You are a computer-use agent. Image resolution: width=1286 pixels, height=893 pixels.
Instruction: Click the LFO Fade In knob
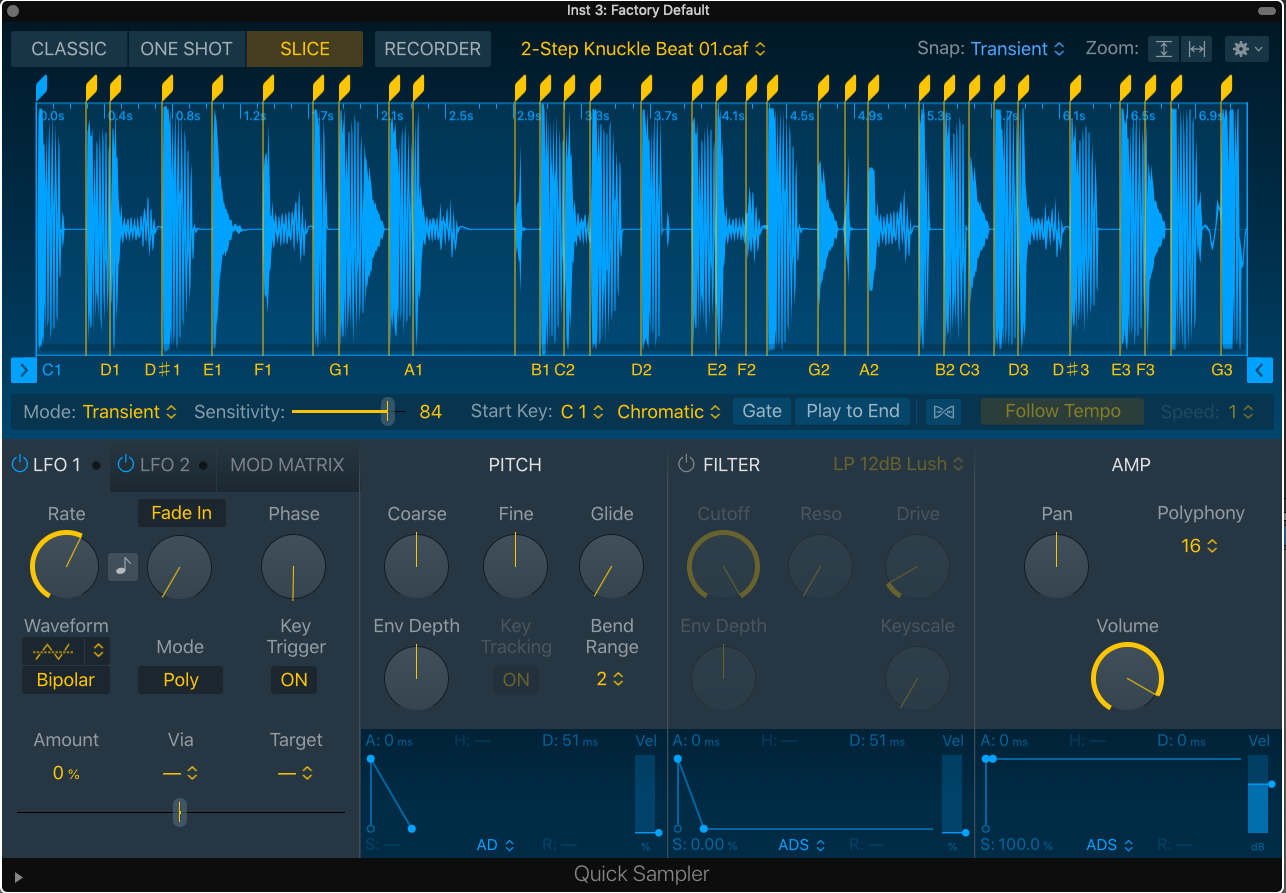(180, 567)
